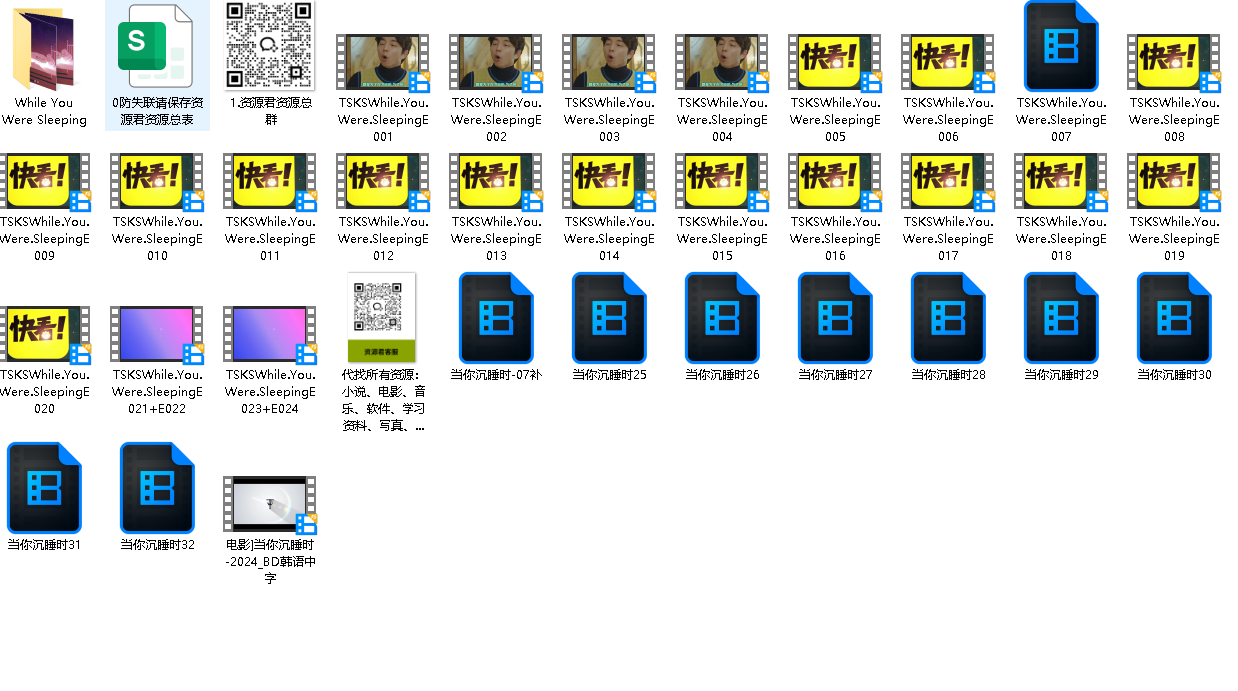Click the 当你沉睡时27 video icon
1238x691 pixels.
(835, 318)
